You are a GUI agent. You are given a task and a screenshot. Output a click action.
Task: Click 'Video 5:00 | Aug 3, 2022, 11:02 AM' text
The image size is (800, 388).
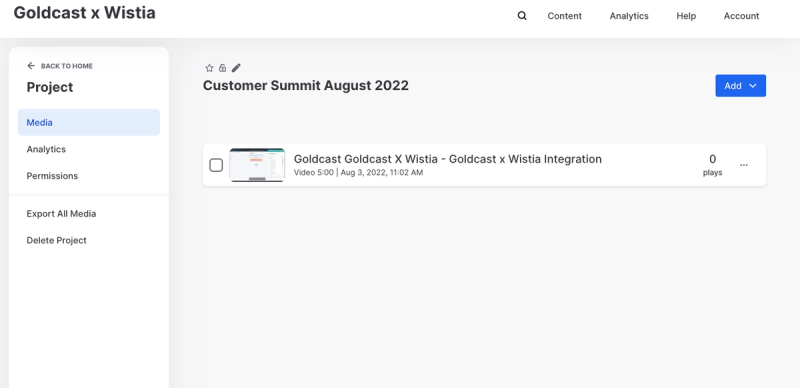358,173
